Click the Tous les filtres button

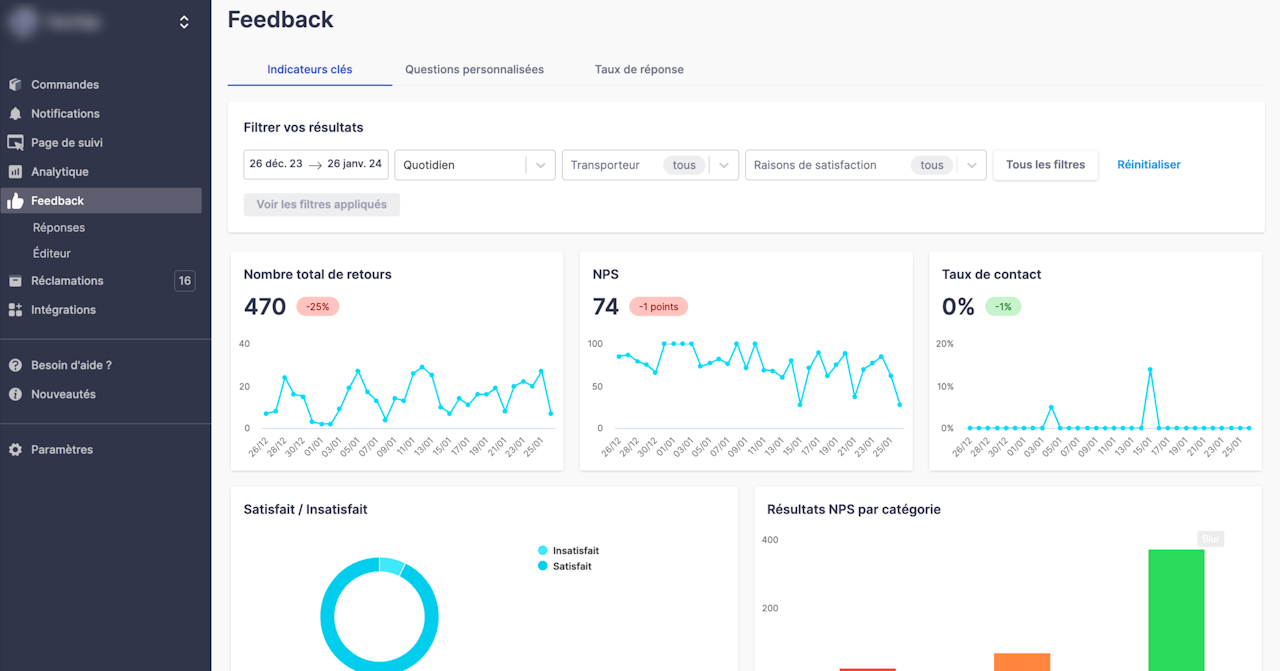[1045, 165]
